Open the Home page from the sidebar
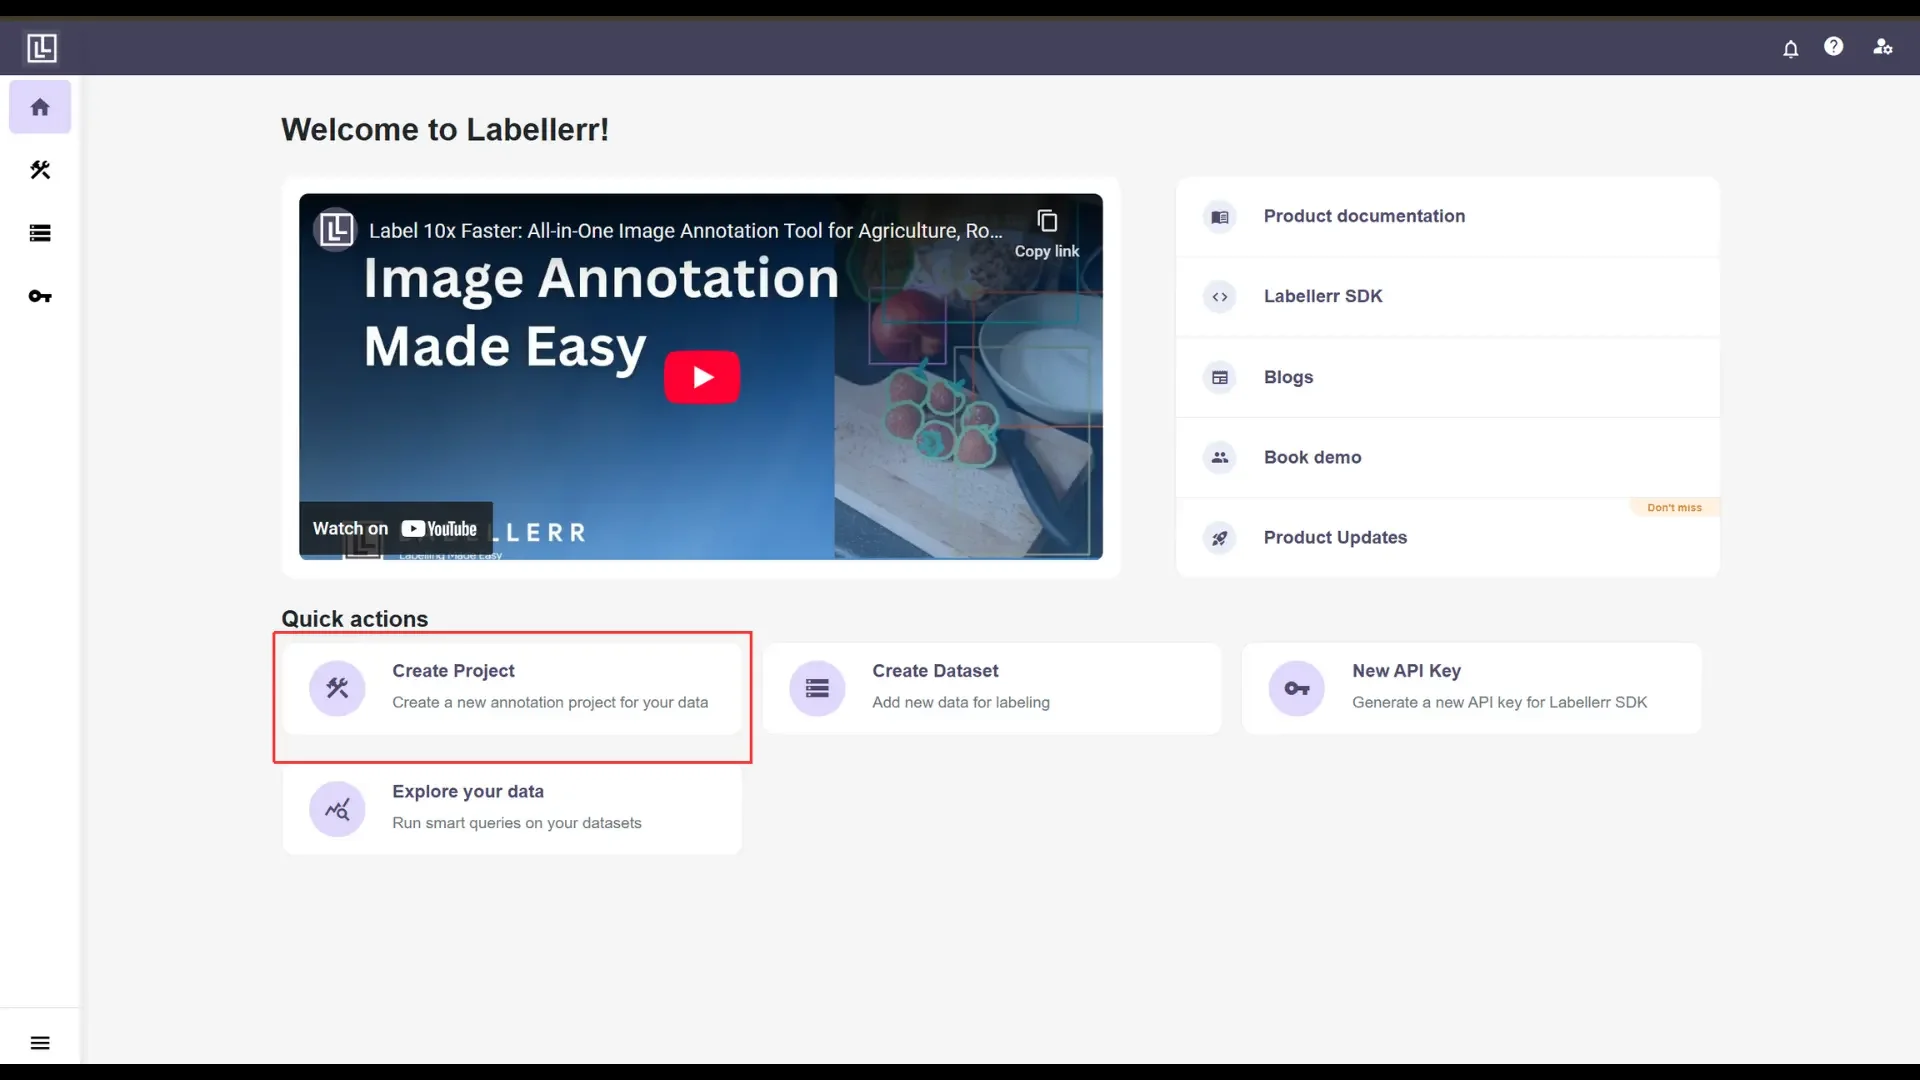 tap(40, 107)
